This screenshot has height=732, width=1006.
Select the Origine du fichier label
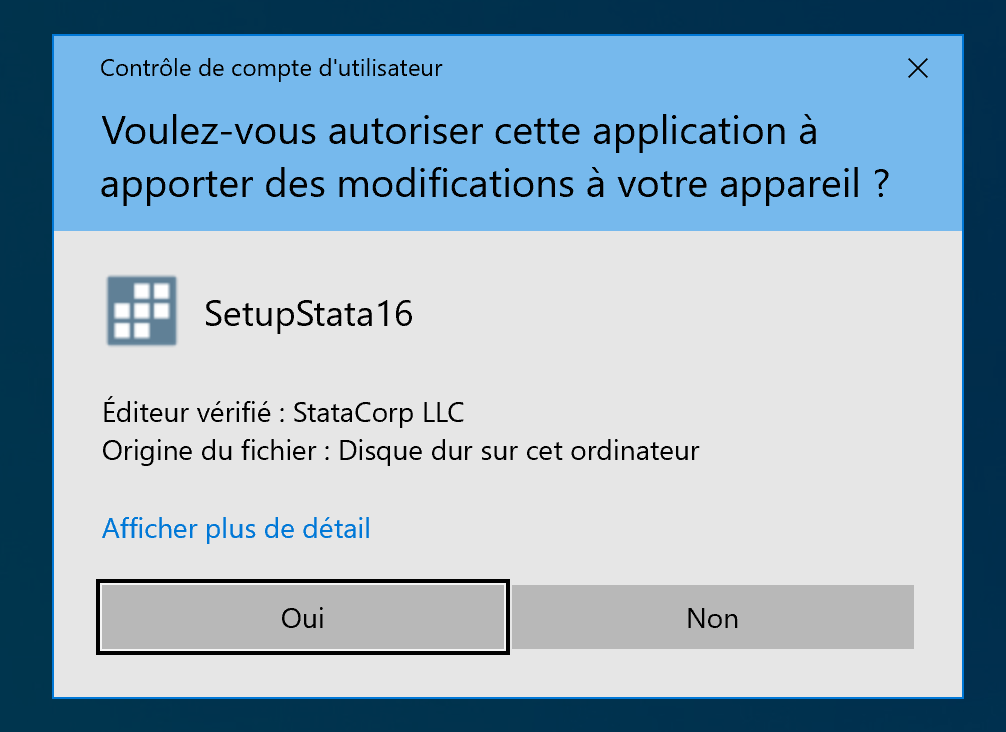point(208,450)
